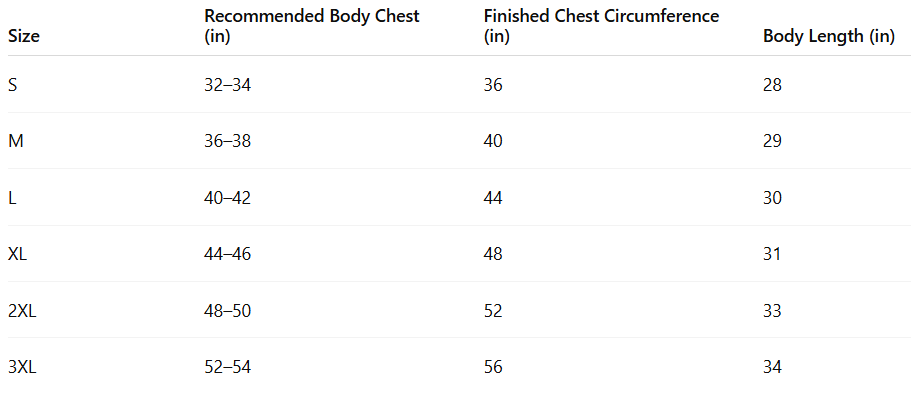Click the 36–38 body chest cell
Screen dimensions: 911x405
coord(228,141)
